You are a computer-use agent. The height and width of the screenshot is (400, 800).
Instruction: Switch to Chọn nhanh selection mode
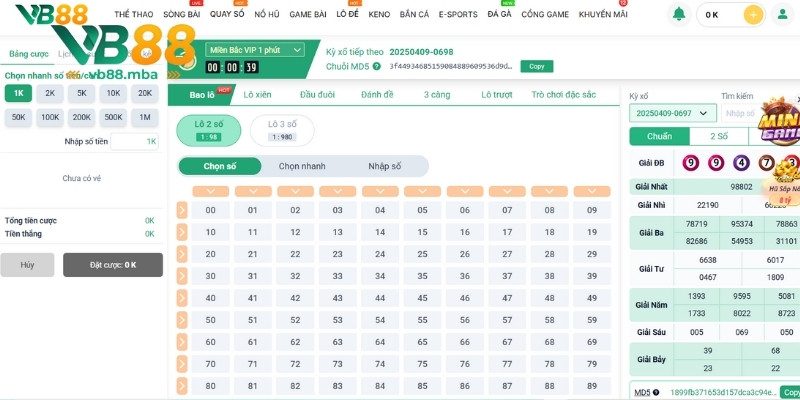[302, 166]
